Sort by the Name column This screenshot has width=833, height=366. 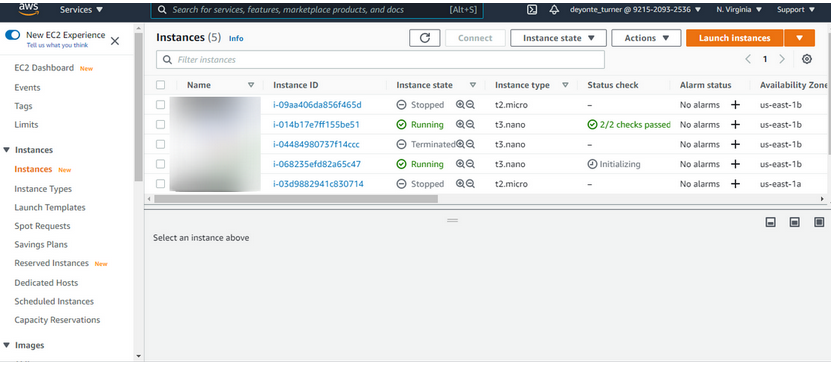pos(251,85)
